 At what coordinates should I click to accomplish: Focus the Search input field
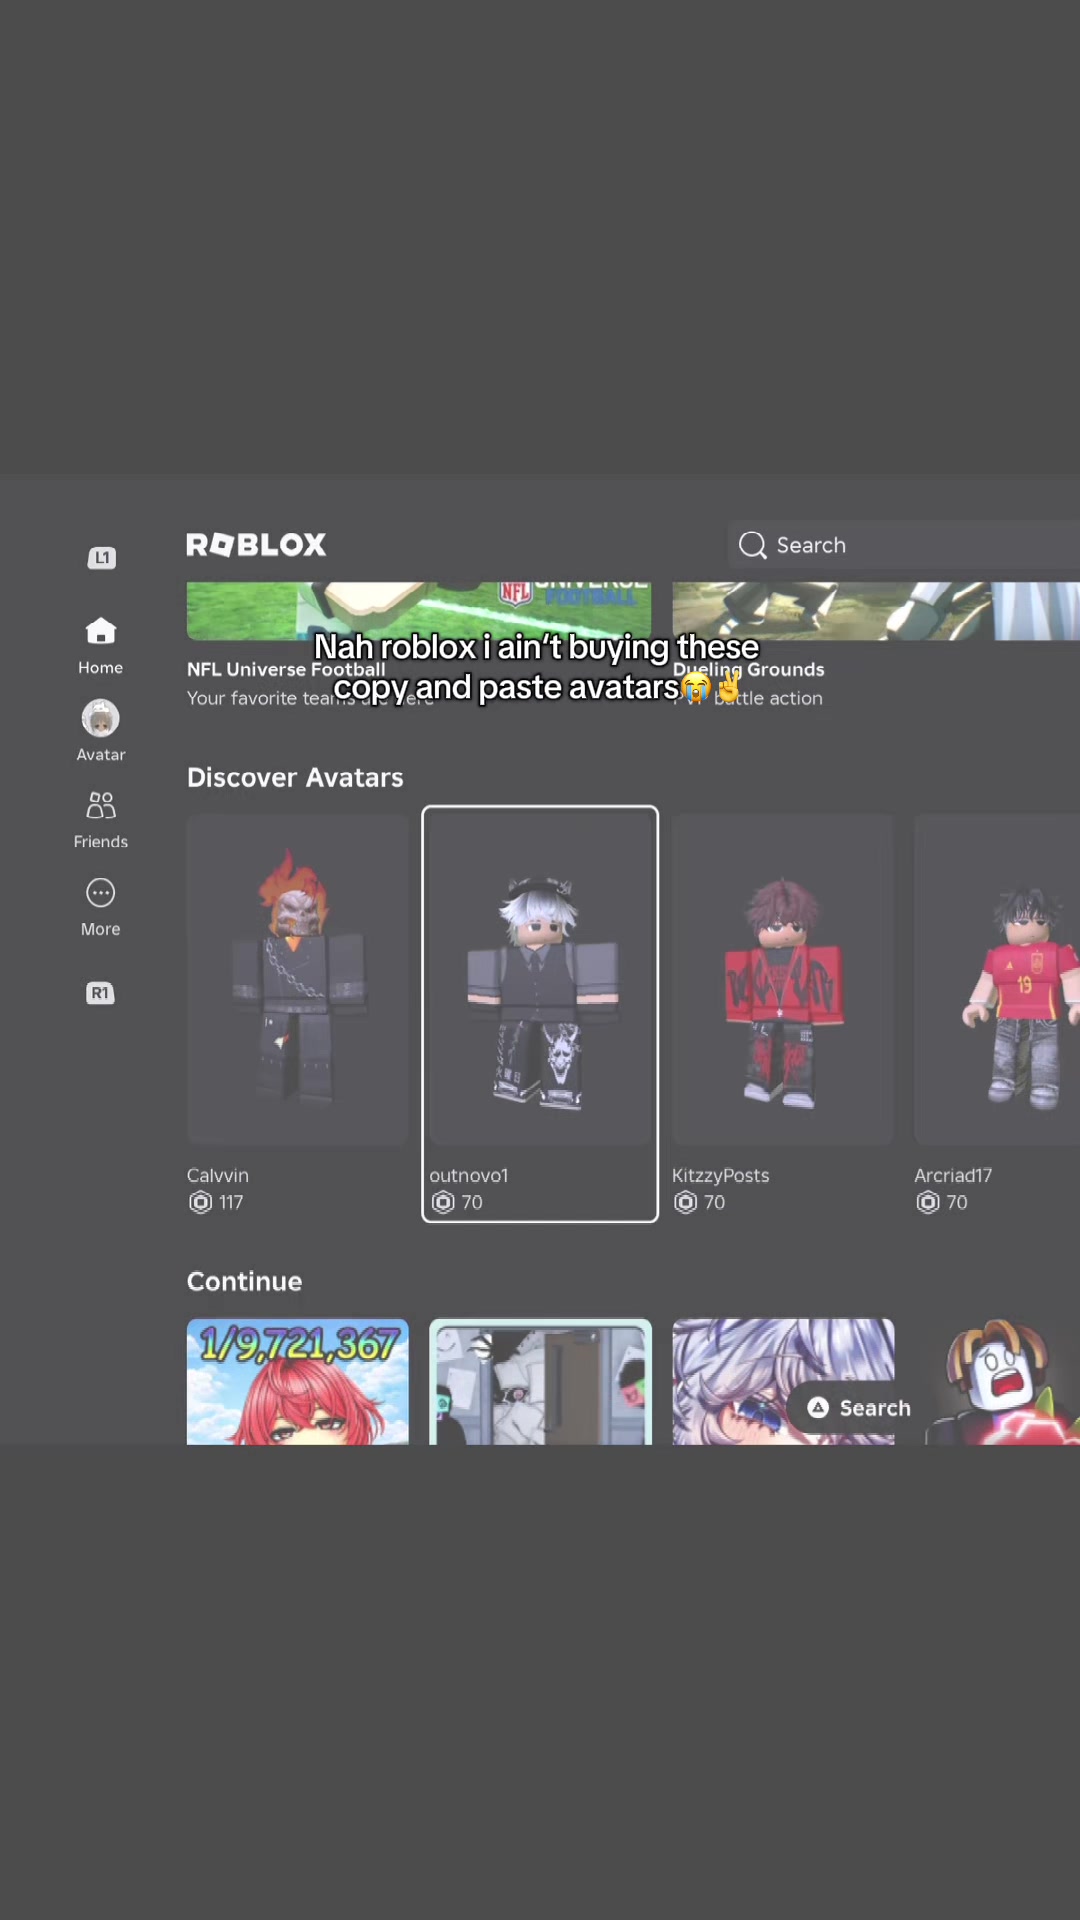pos(903,545)
